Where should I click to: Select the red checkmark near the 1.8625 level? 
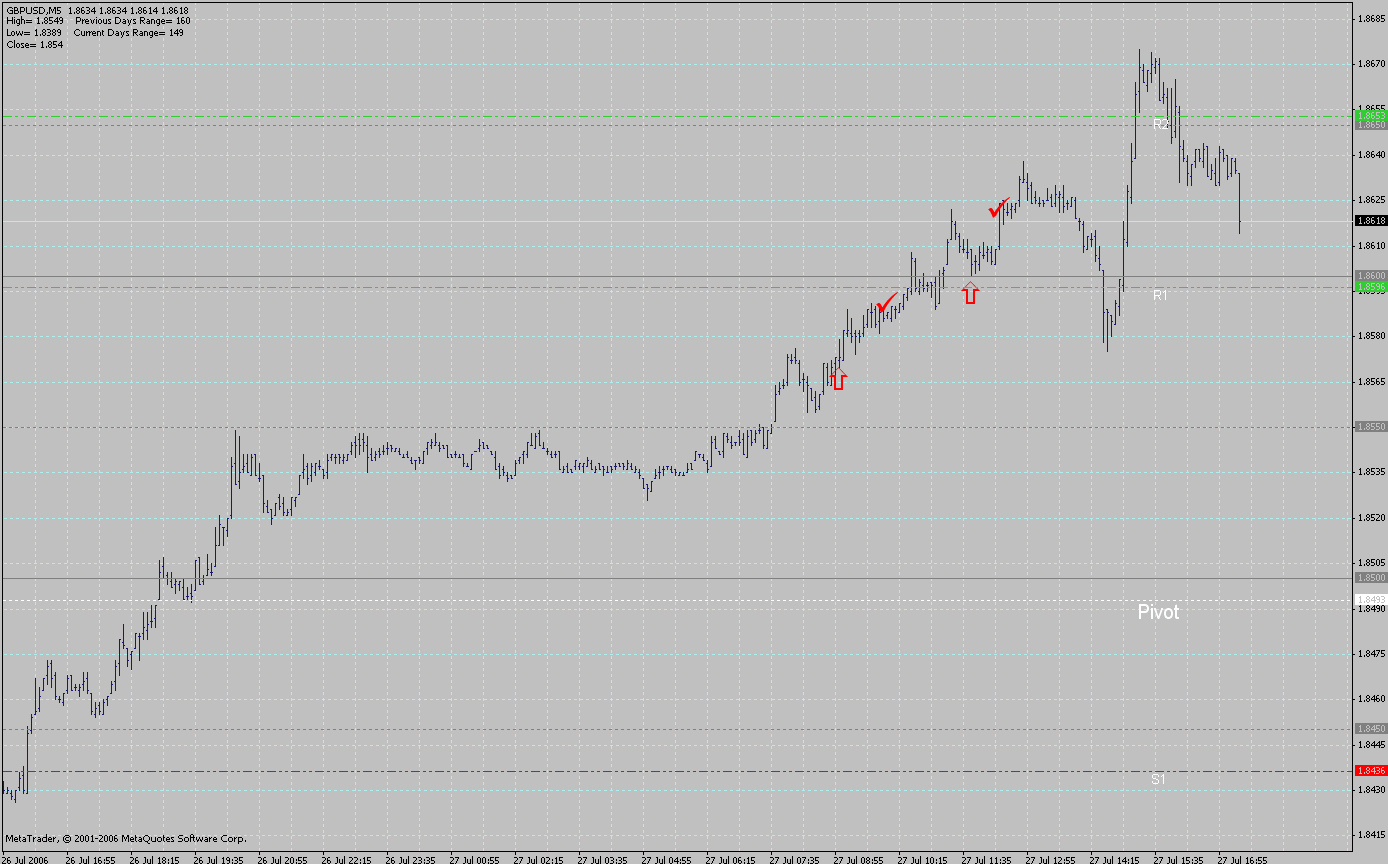tap(998, 208)
